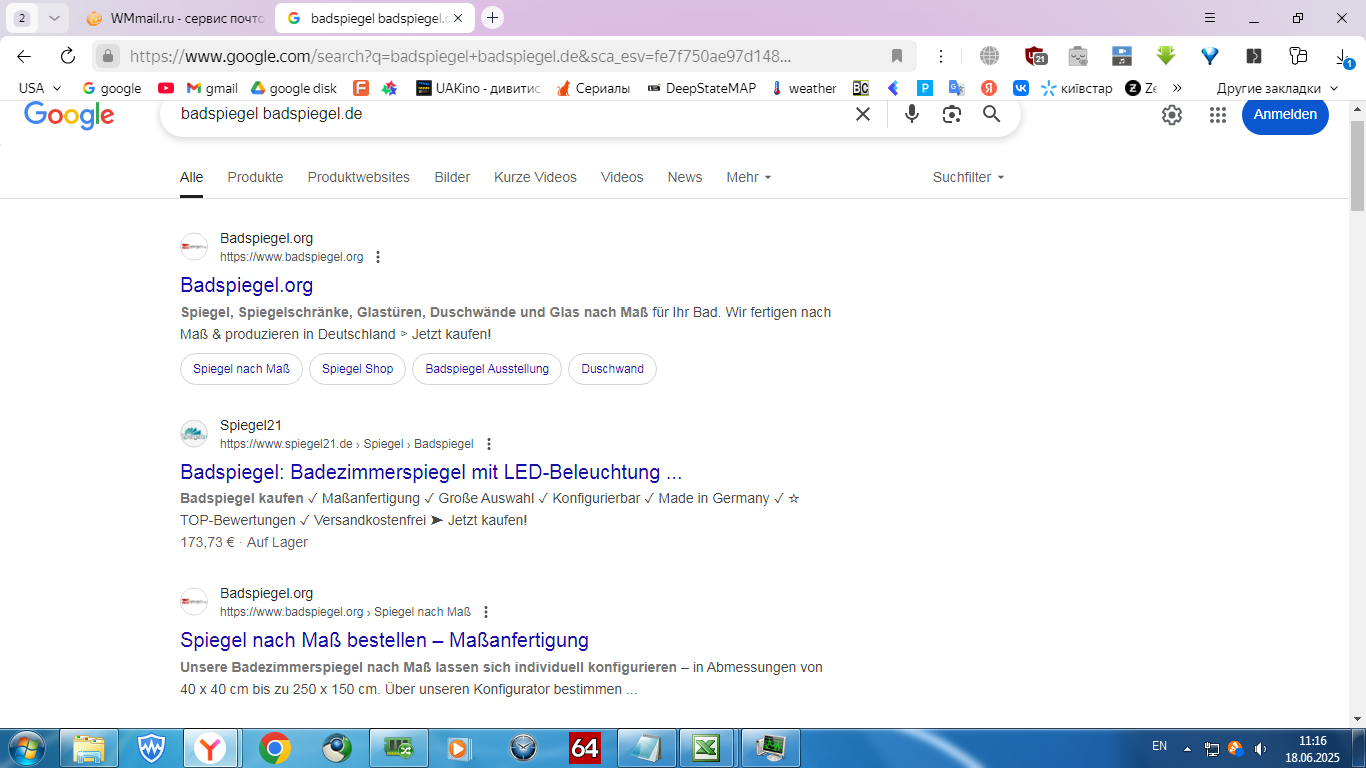Image resolution: width=1366 pixels, height=768 pixels.
Task: Switch to the News tab
Action: (x=685, y=177)
